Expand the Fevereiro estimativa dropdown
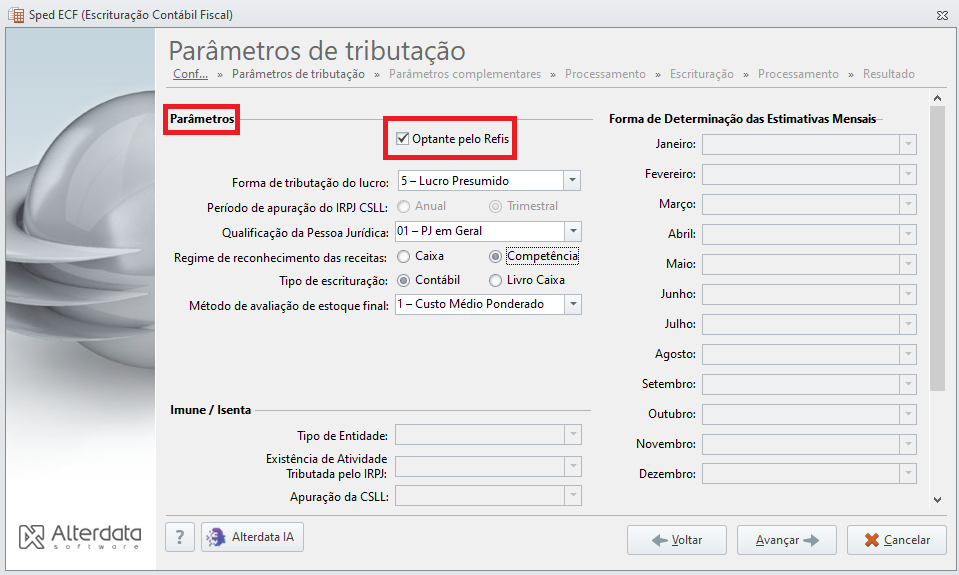 (908, 174)
